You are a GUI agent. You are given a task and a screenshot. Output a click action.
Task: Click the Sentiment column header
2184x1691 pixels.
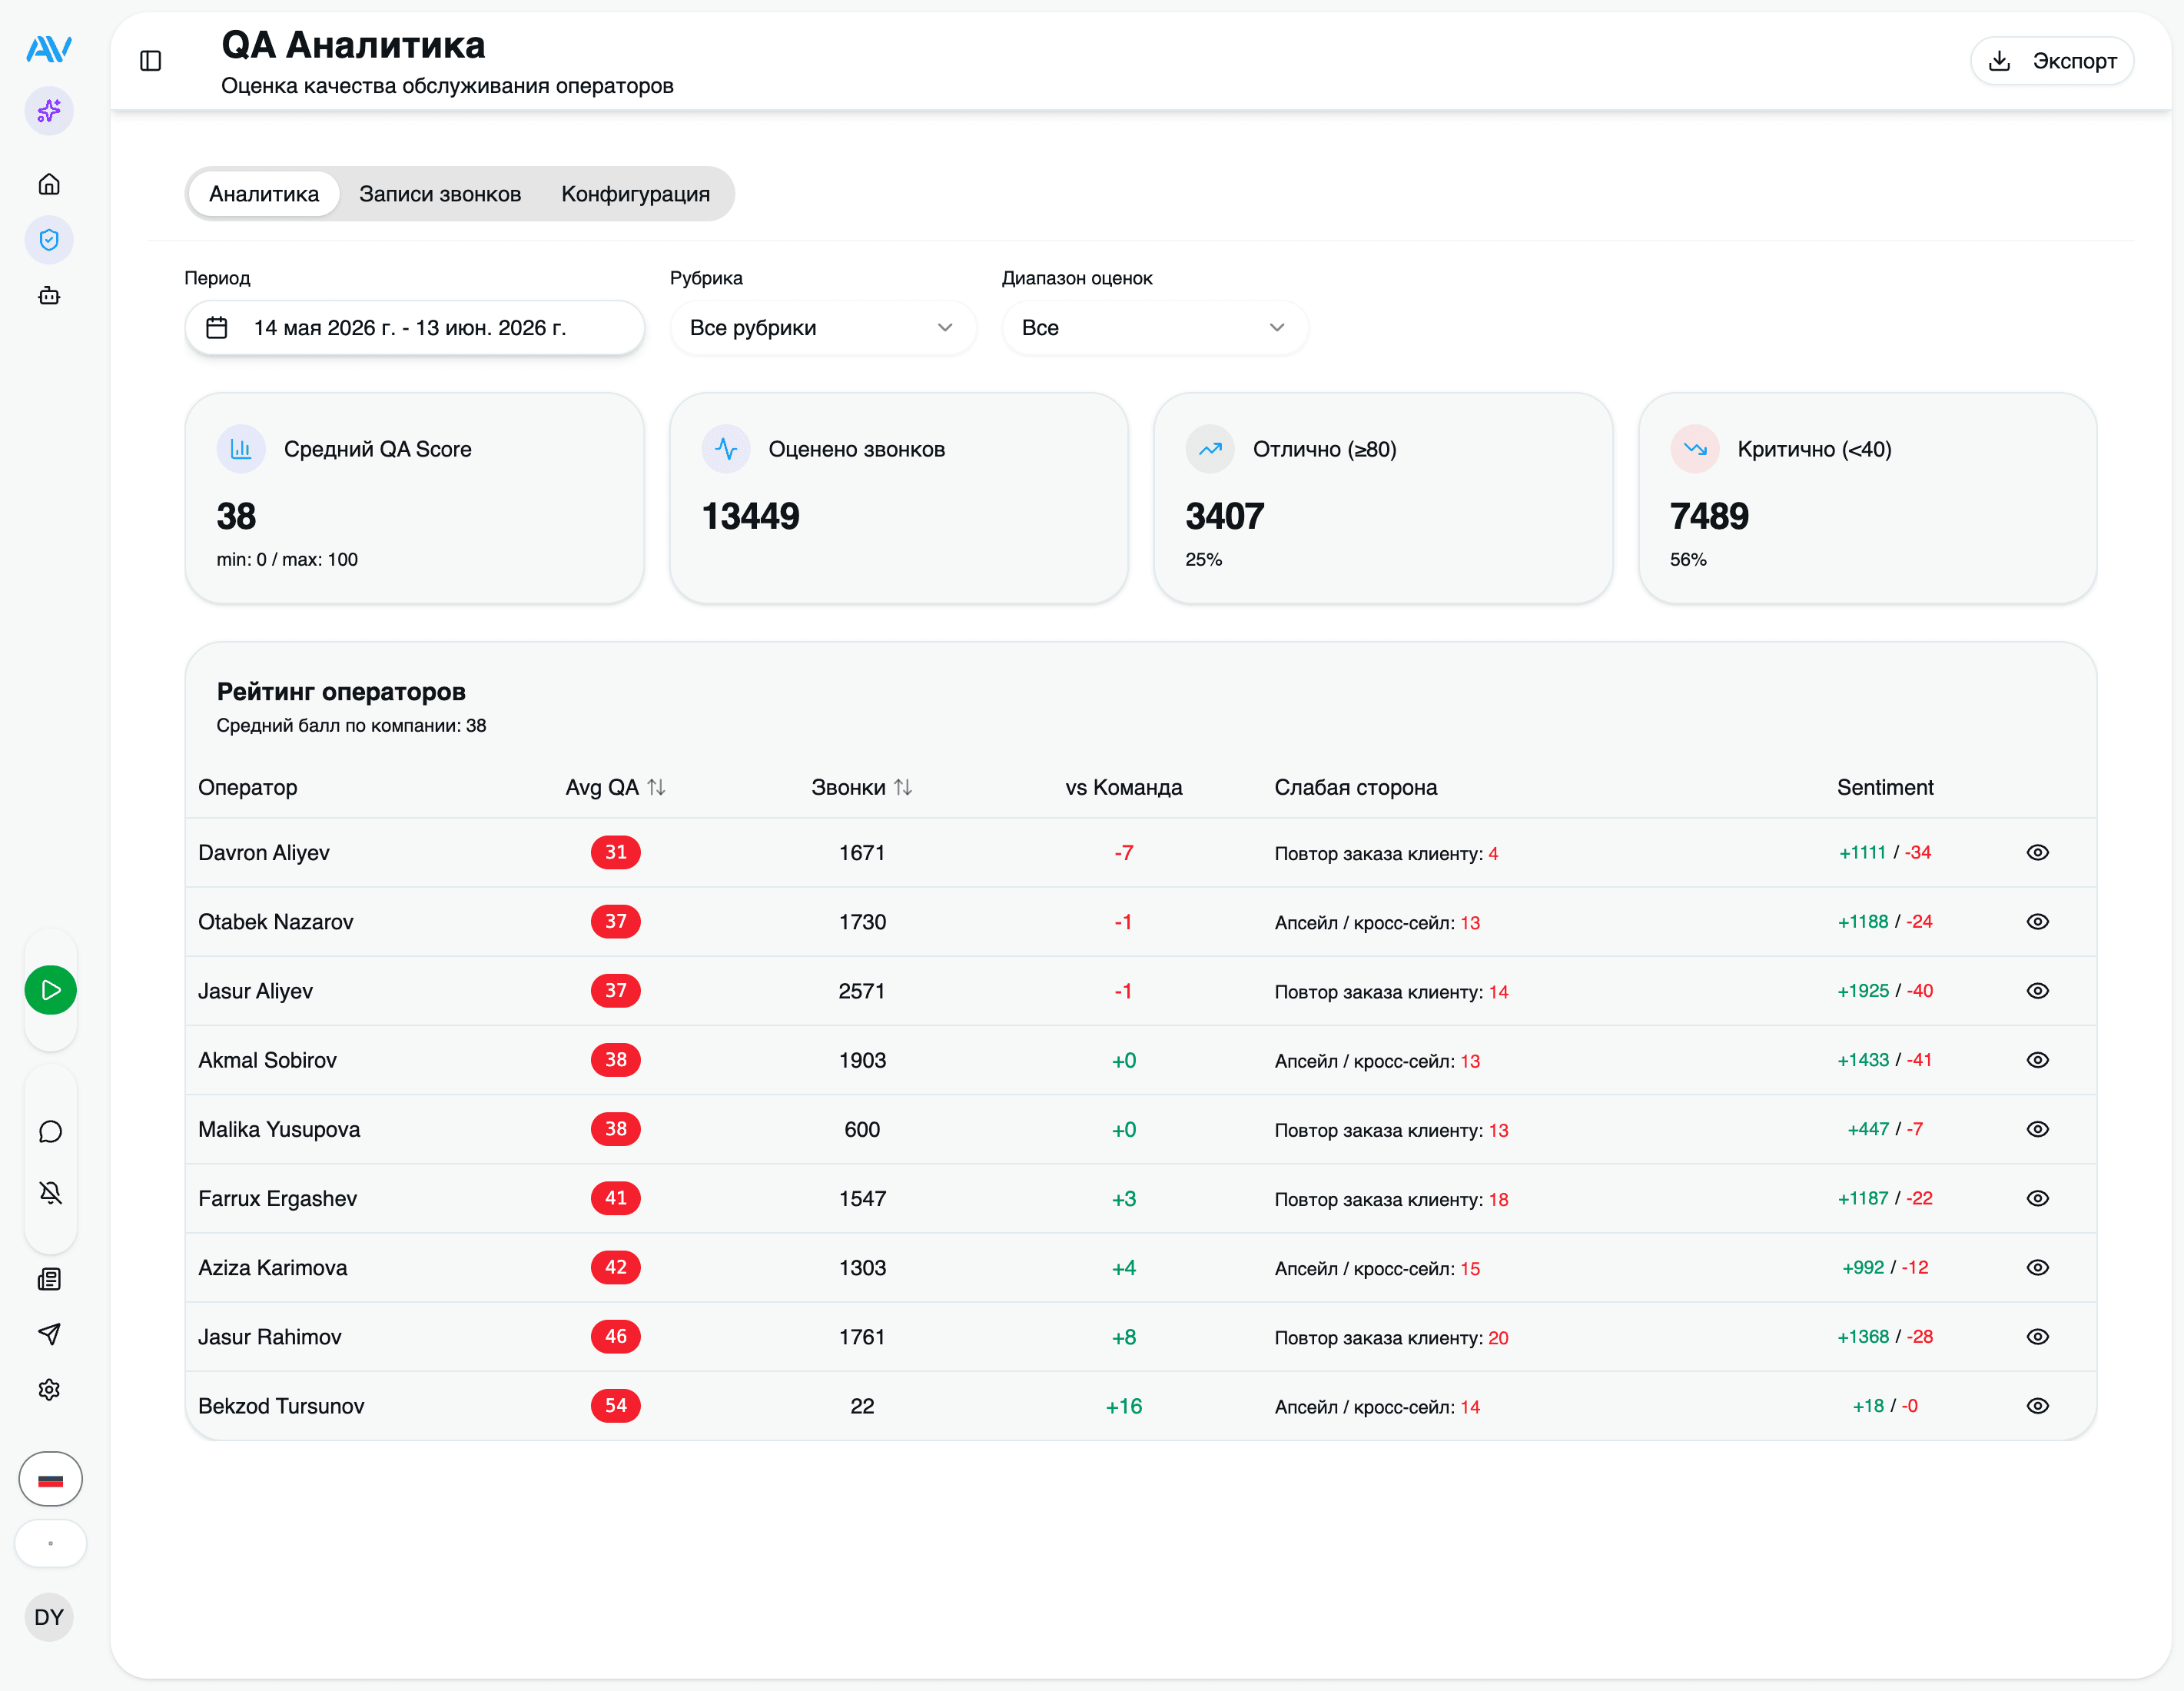[1885, 788]
